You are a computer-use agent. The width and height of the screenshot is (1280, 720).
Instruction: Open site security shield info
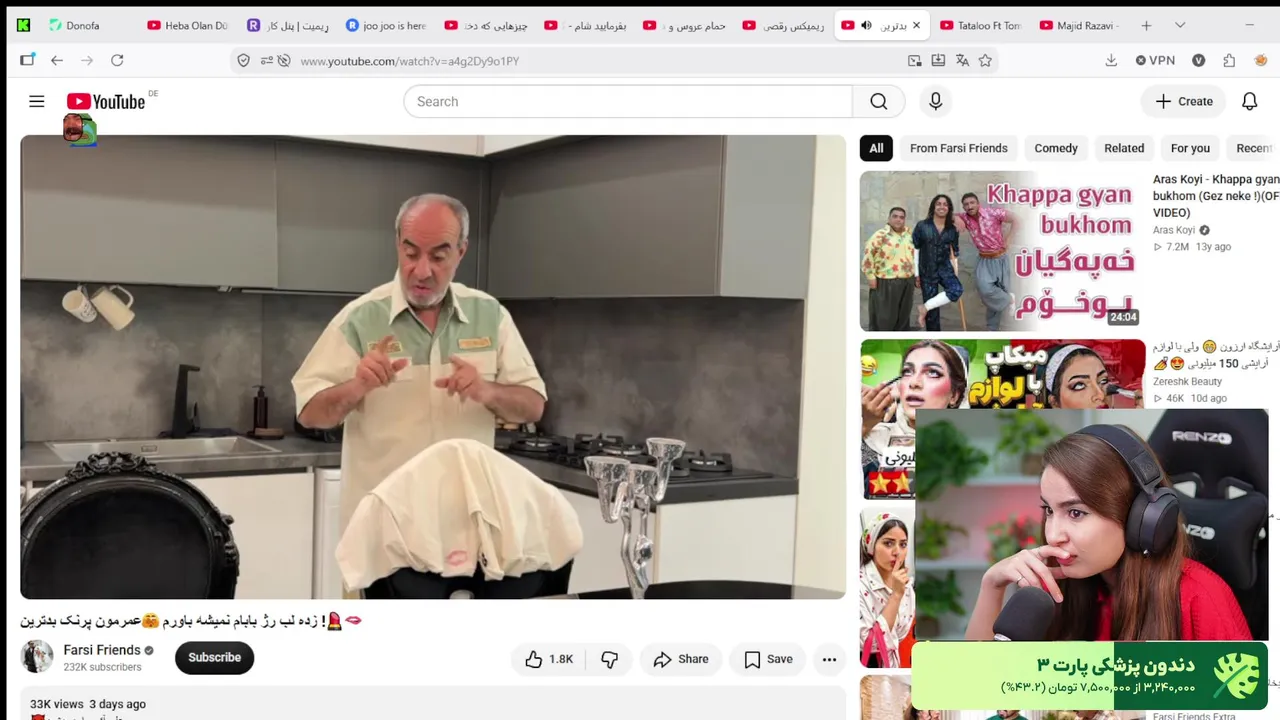tap(243, 61)
